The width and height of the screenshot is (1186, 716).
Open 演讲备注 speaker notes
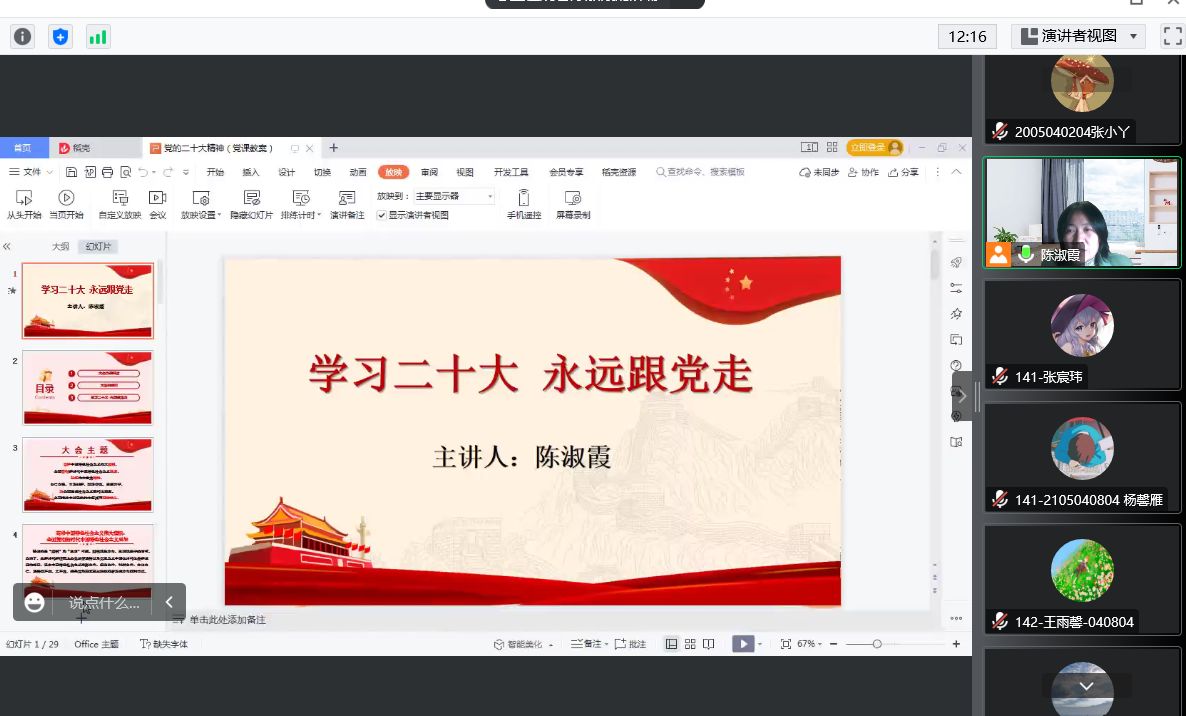click(347, 198)
